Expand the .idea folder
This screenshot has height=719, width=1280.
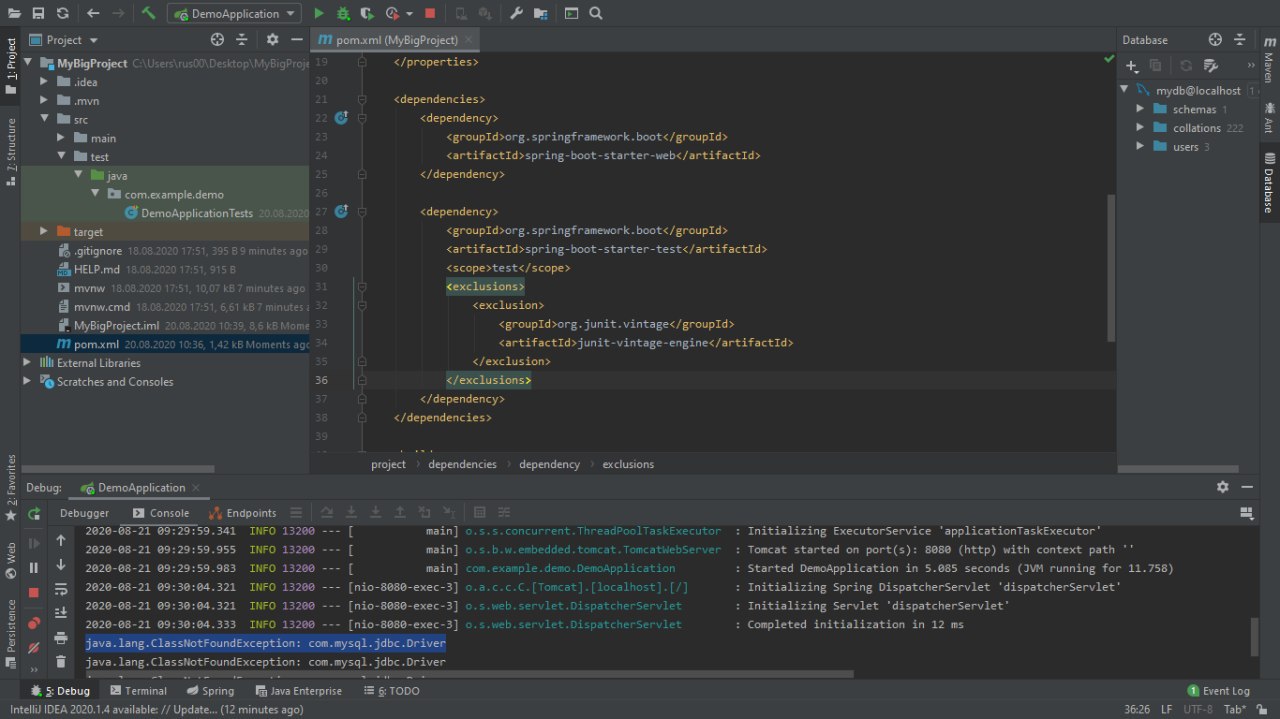pyautogui.click(x=44, y=82)
